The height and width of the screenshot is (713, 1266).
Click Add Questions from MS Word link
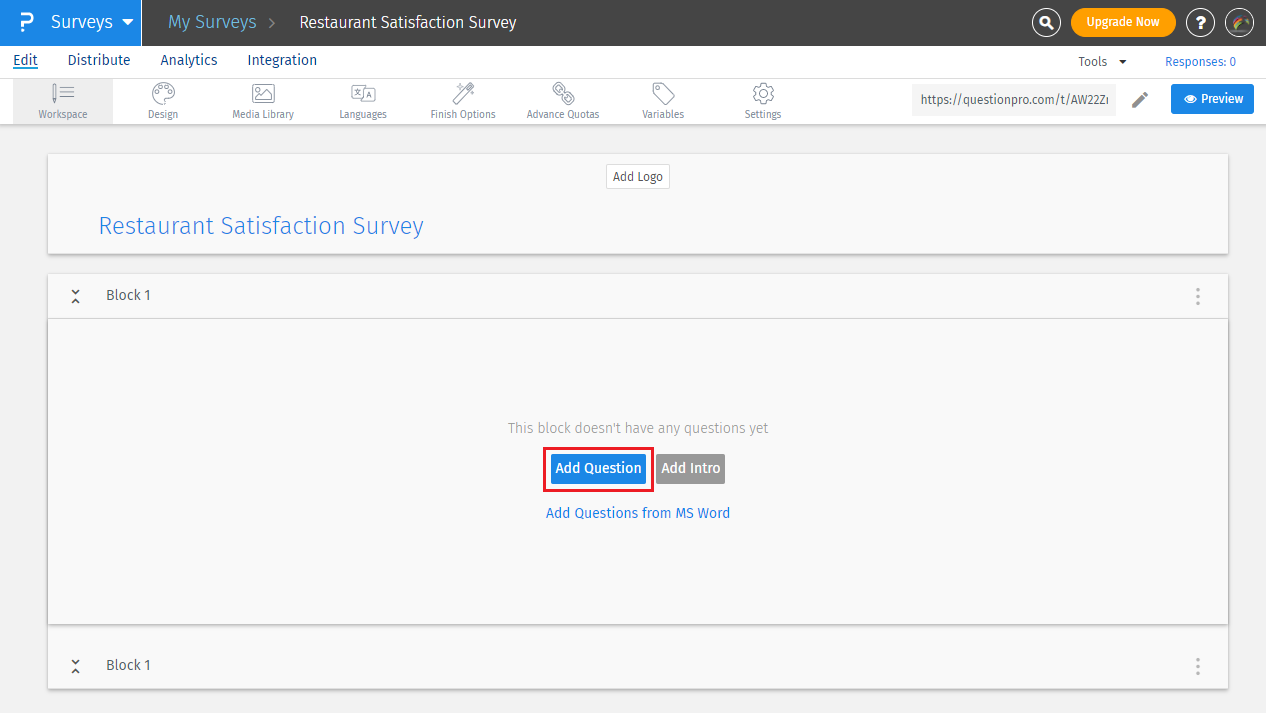[x=637, y=513]
